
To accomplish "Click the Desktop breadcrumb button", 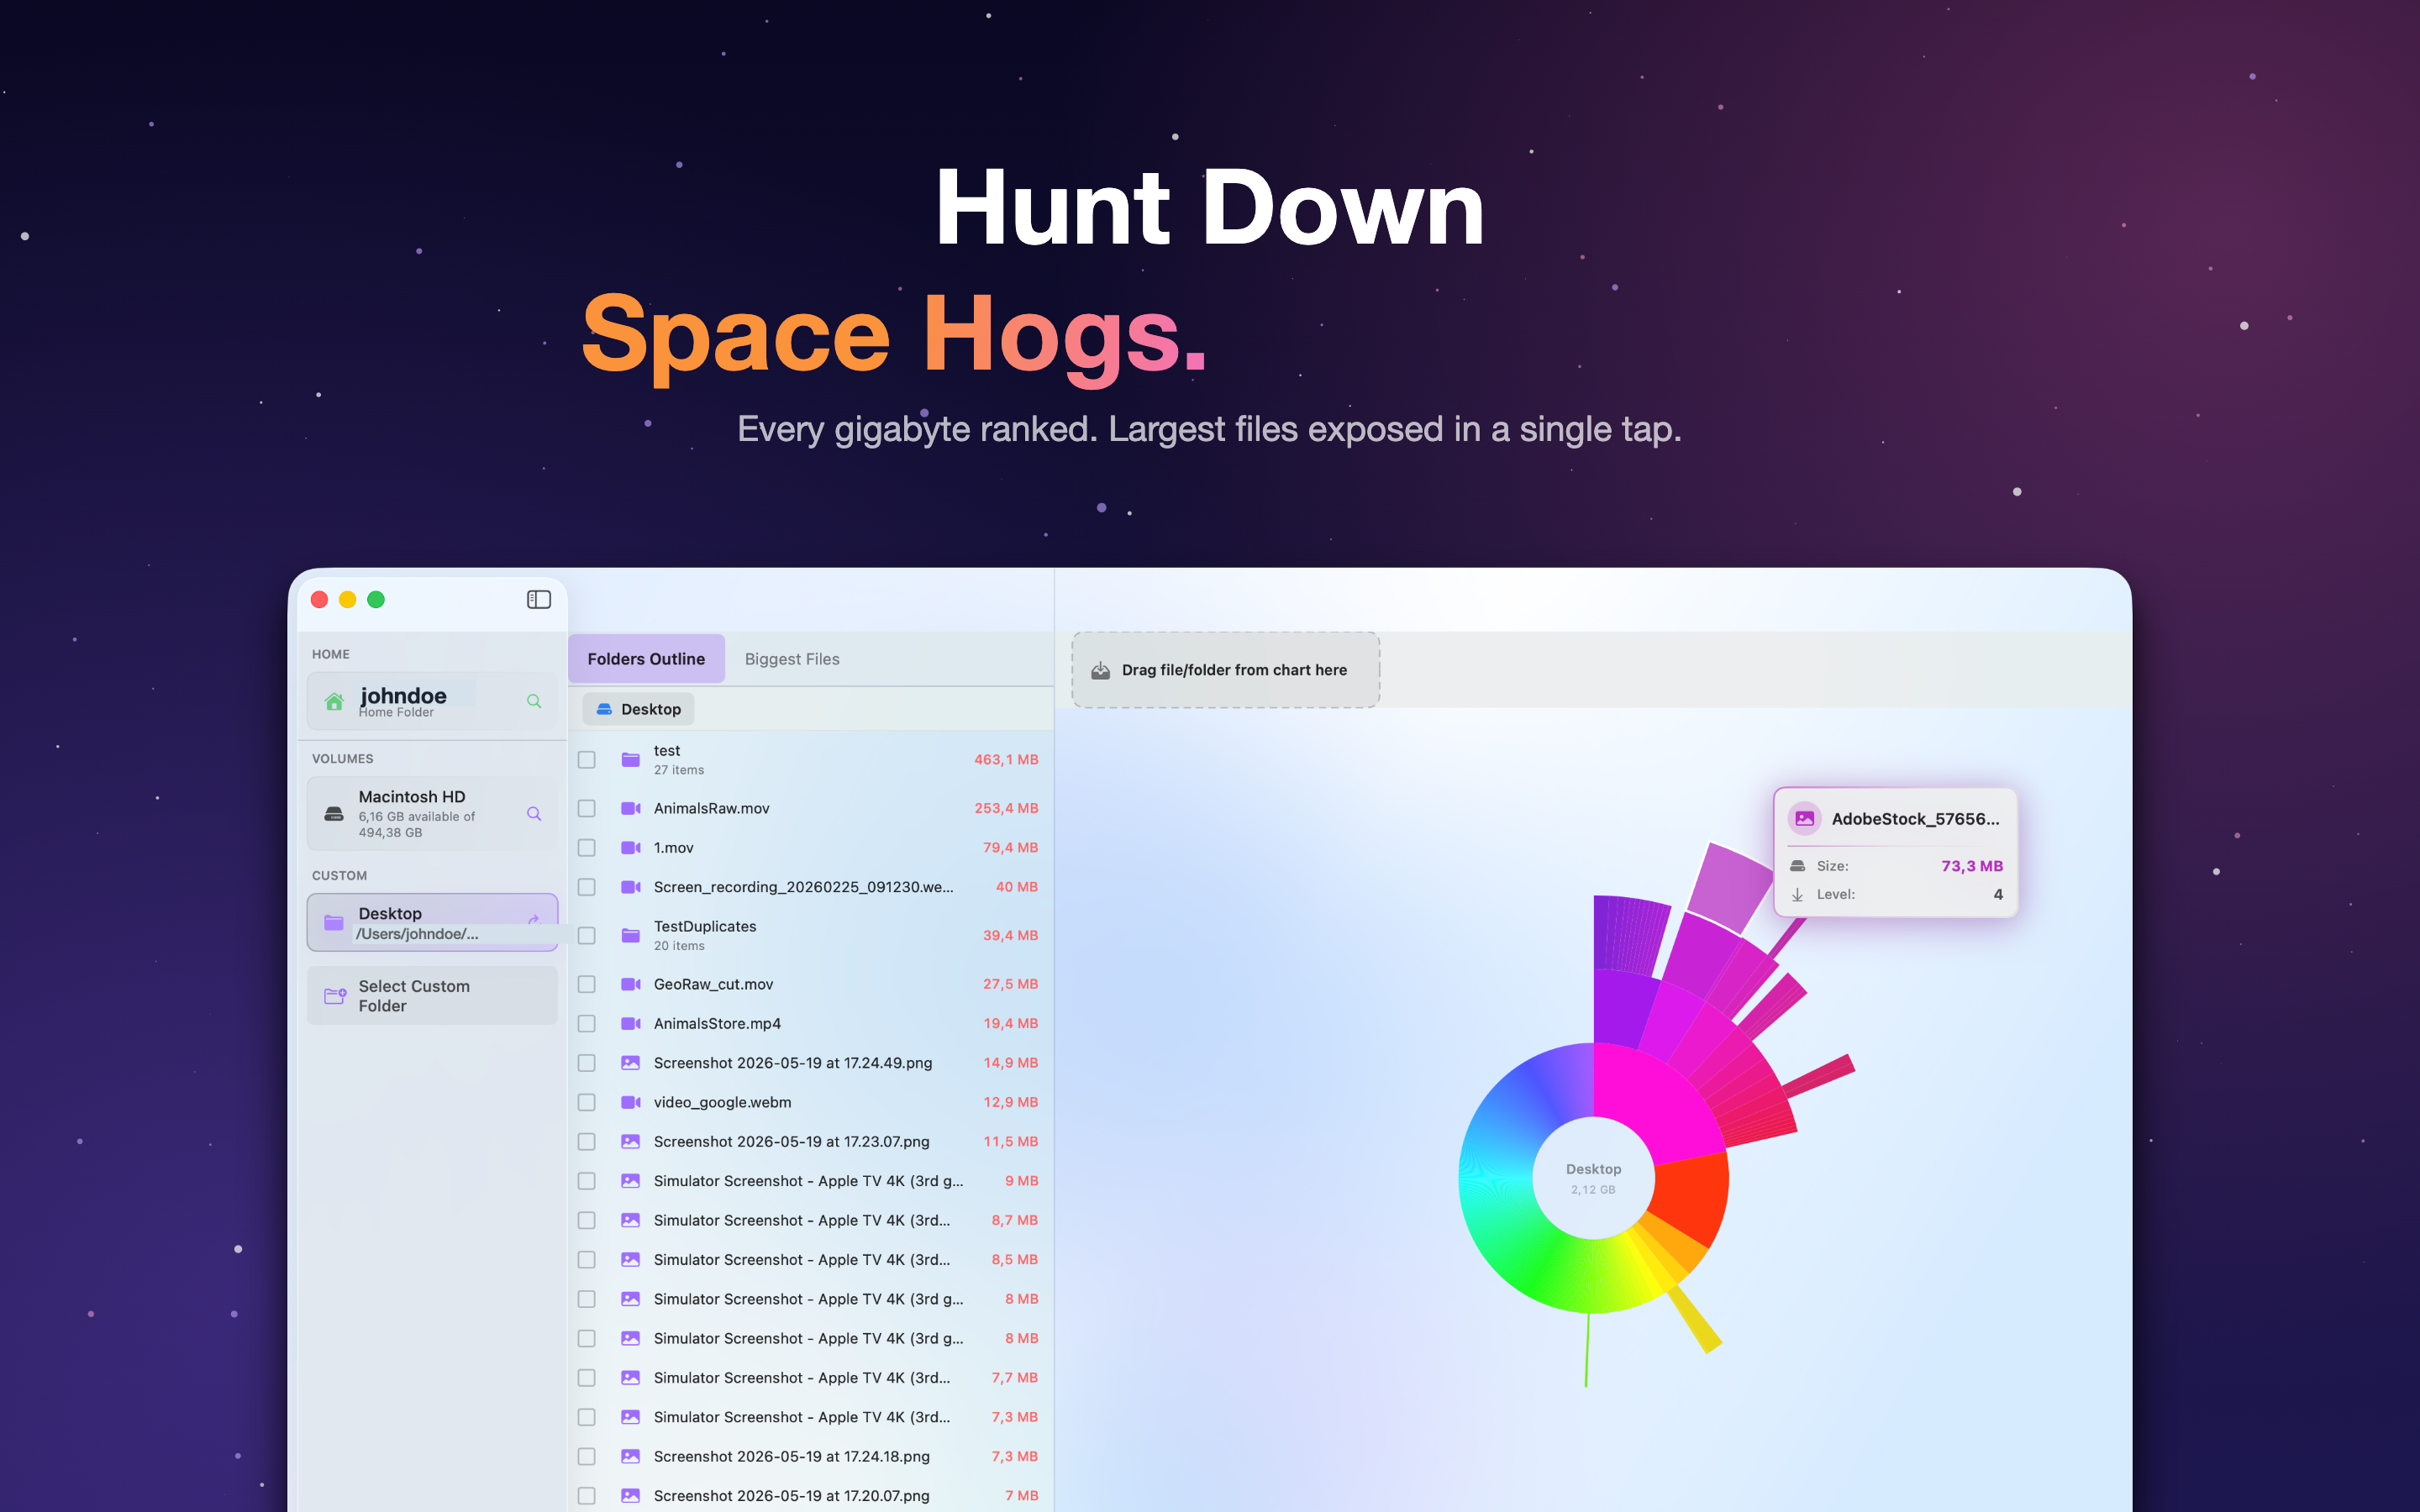I will pyautogui.click(x=638, y=709).
